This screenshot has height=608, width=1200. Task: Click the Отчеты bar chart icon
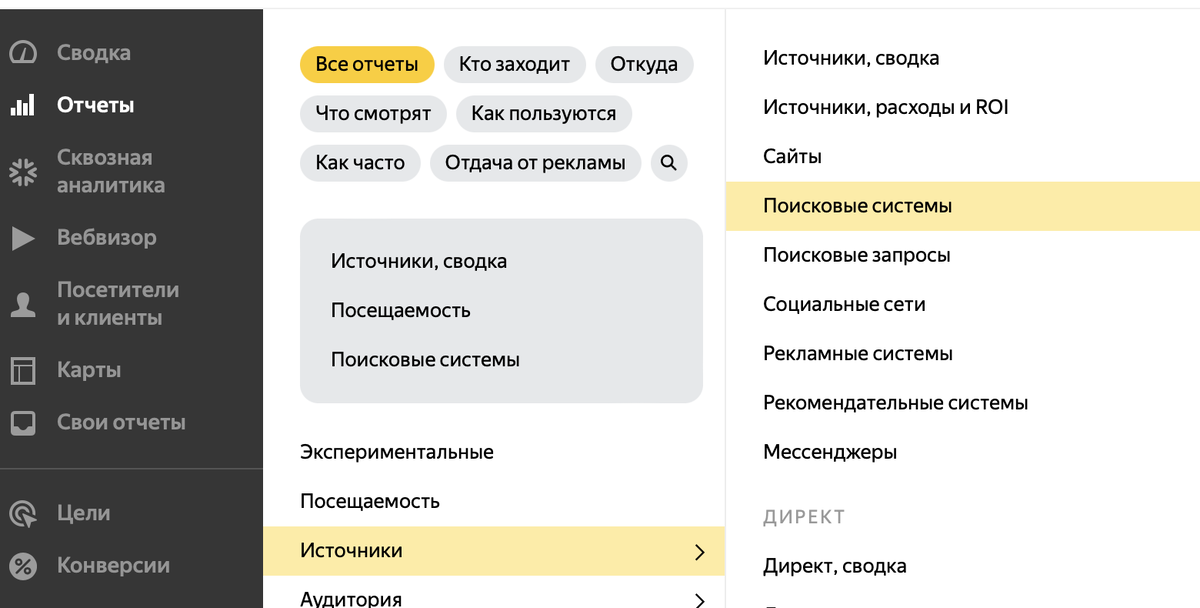coord(22,105)
